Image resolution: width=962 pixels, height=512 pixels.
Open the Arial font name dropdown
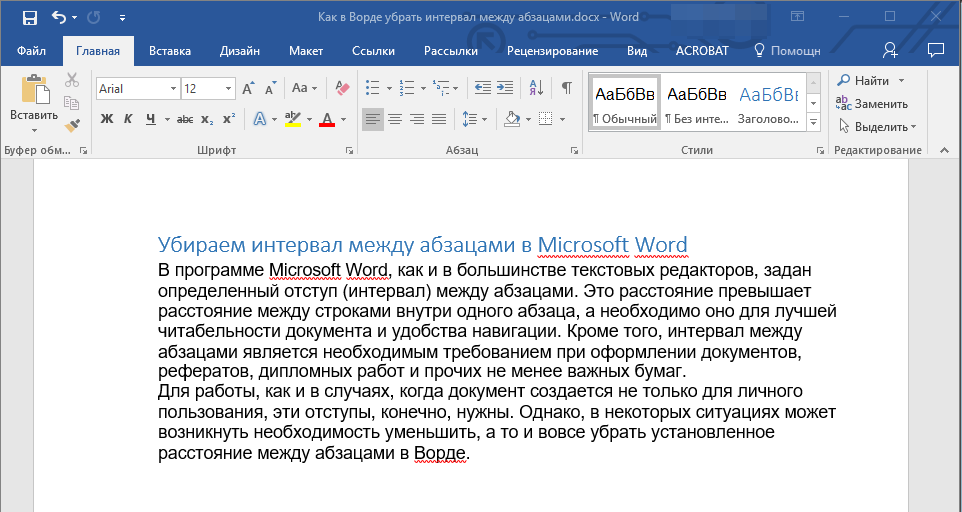tap(173, 89)
